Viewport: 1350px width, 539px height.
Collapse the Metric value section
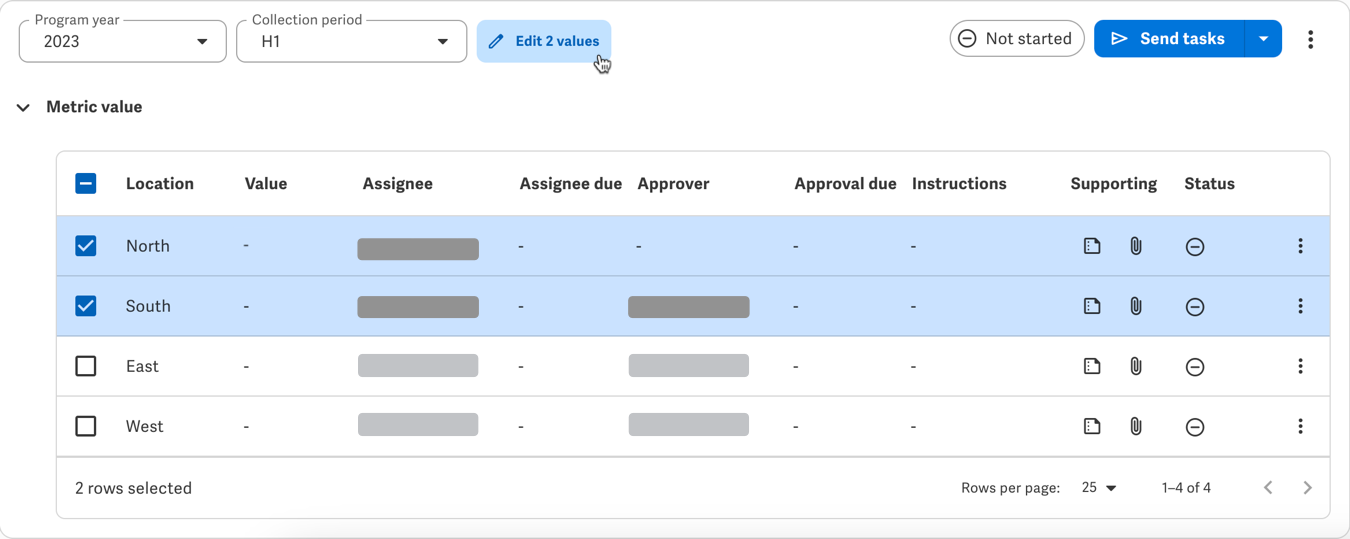point(23,107)
